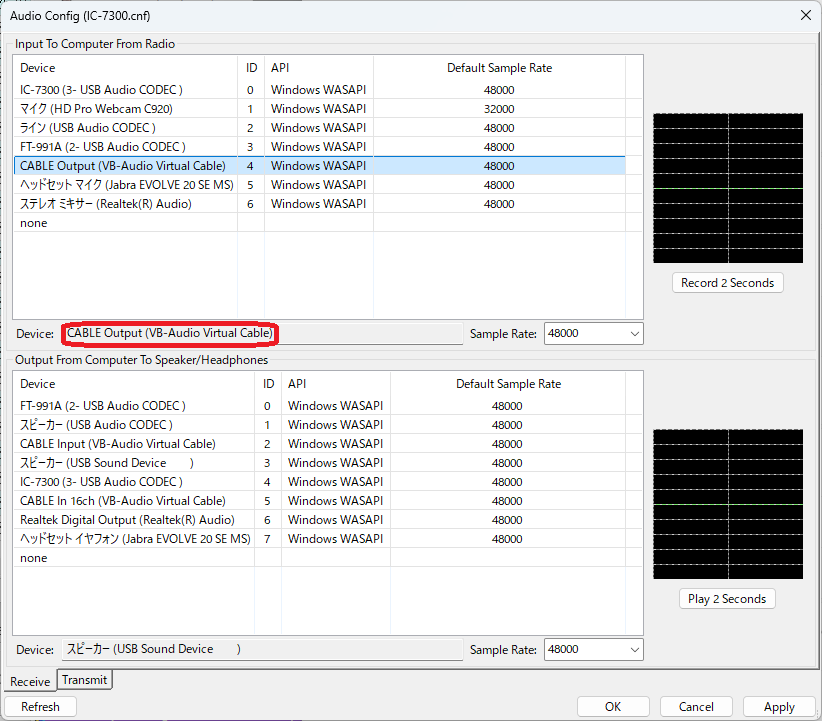822x721 pixels.
Task: Select ライン (USB Audio CODEC) input row
Action: (320, 127)
